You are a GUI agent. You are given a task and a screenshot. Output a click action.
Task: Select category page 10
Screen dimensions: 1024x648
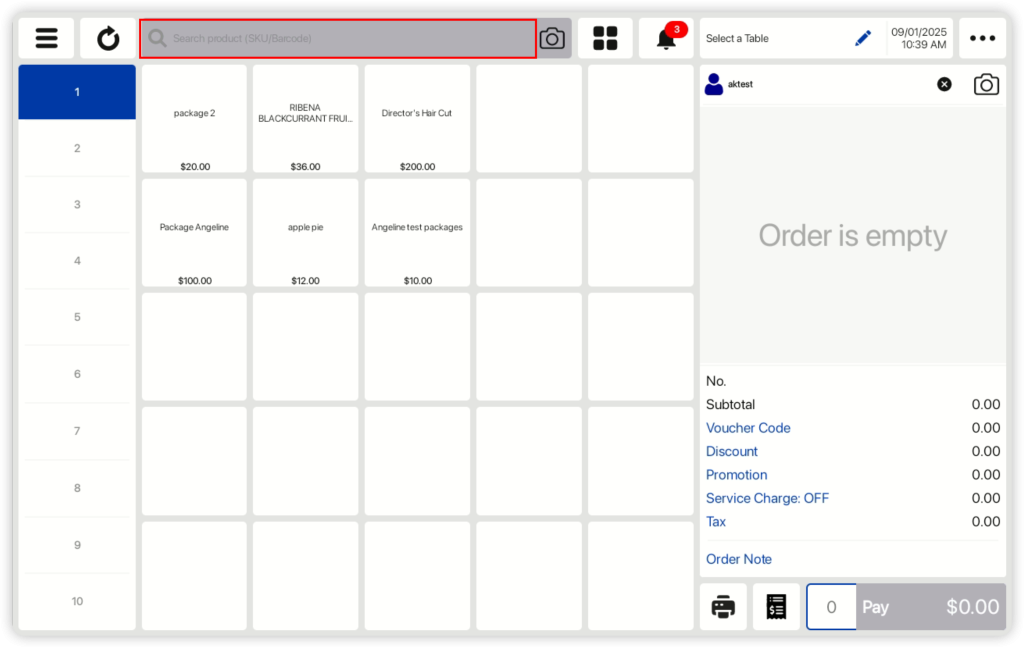pyautogui.click(x=77, y=602)
